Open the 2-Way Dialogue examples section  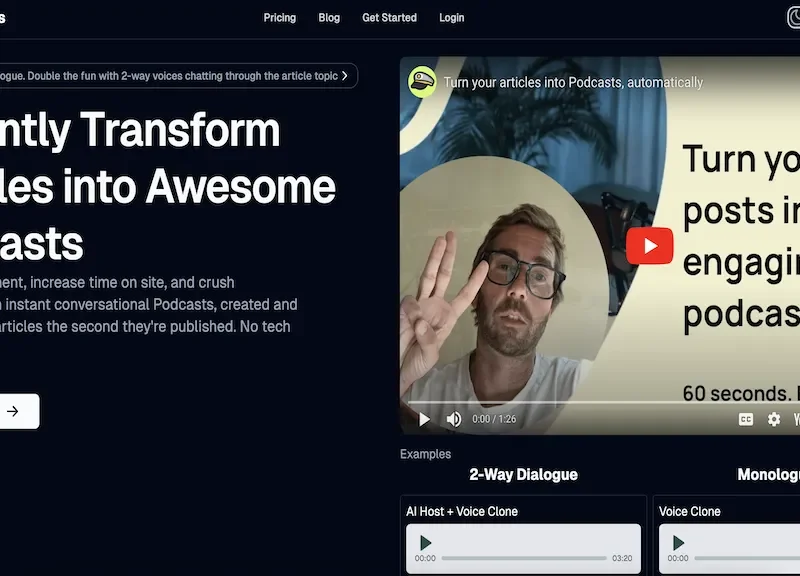521,474
